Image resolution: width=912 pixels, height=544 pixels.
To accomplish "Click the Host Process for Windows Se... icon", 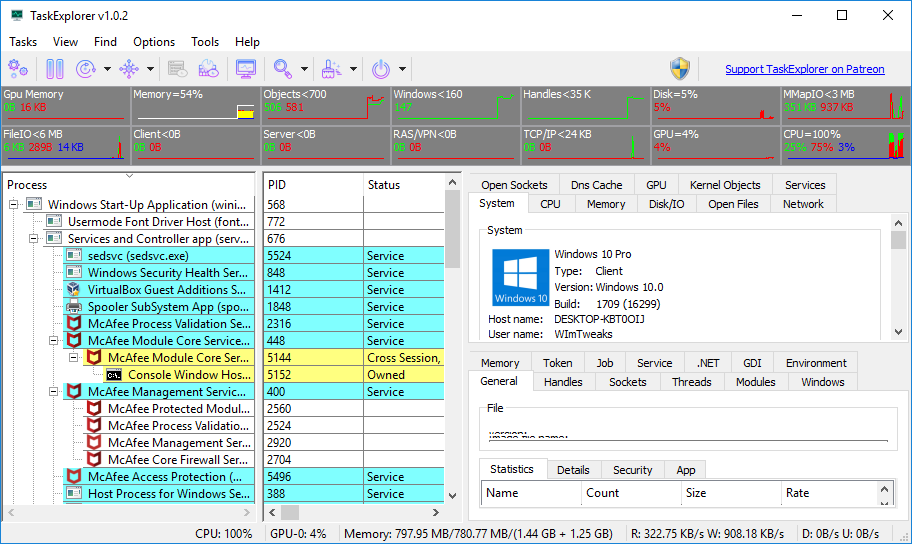I will [x=73, y=493].
